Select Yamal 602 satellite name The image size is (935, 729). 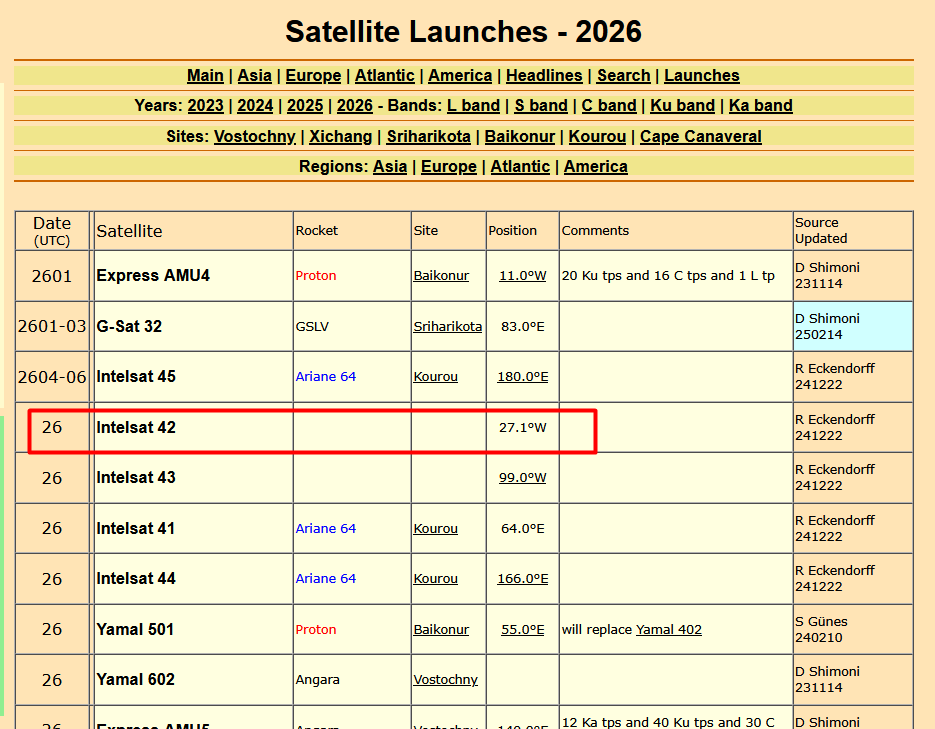[136, 680]
